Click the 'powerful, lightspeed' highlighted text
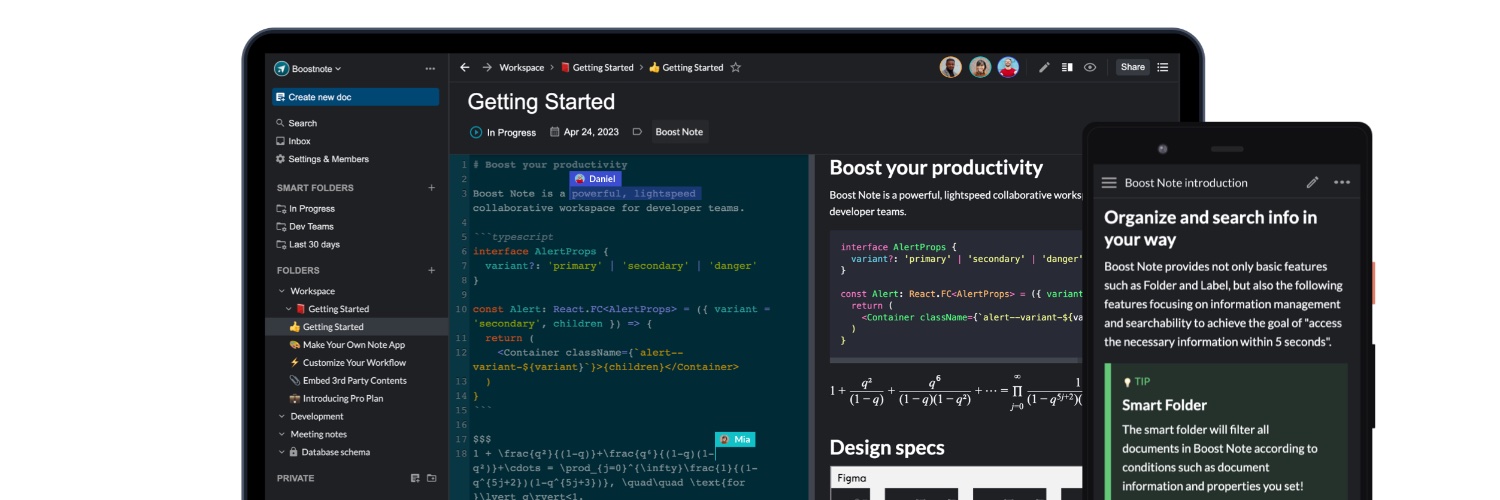The height and width of the screenshot is (500, 1500). click(x=635, y=194)
